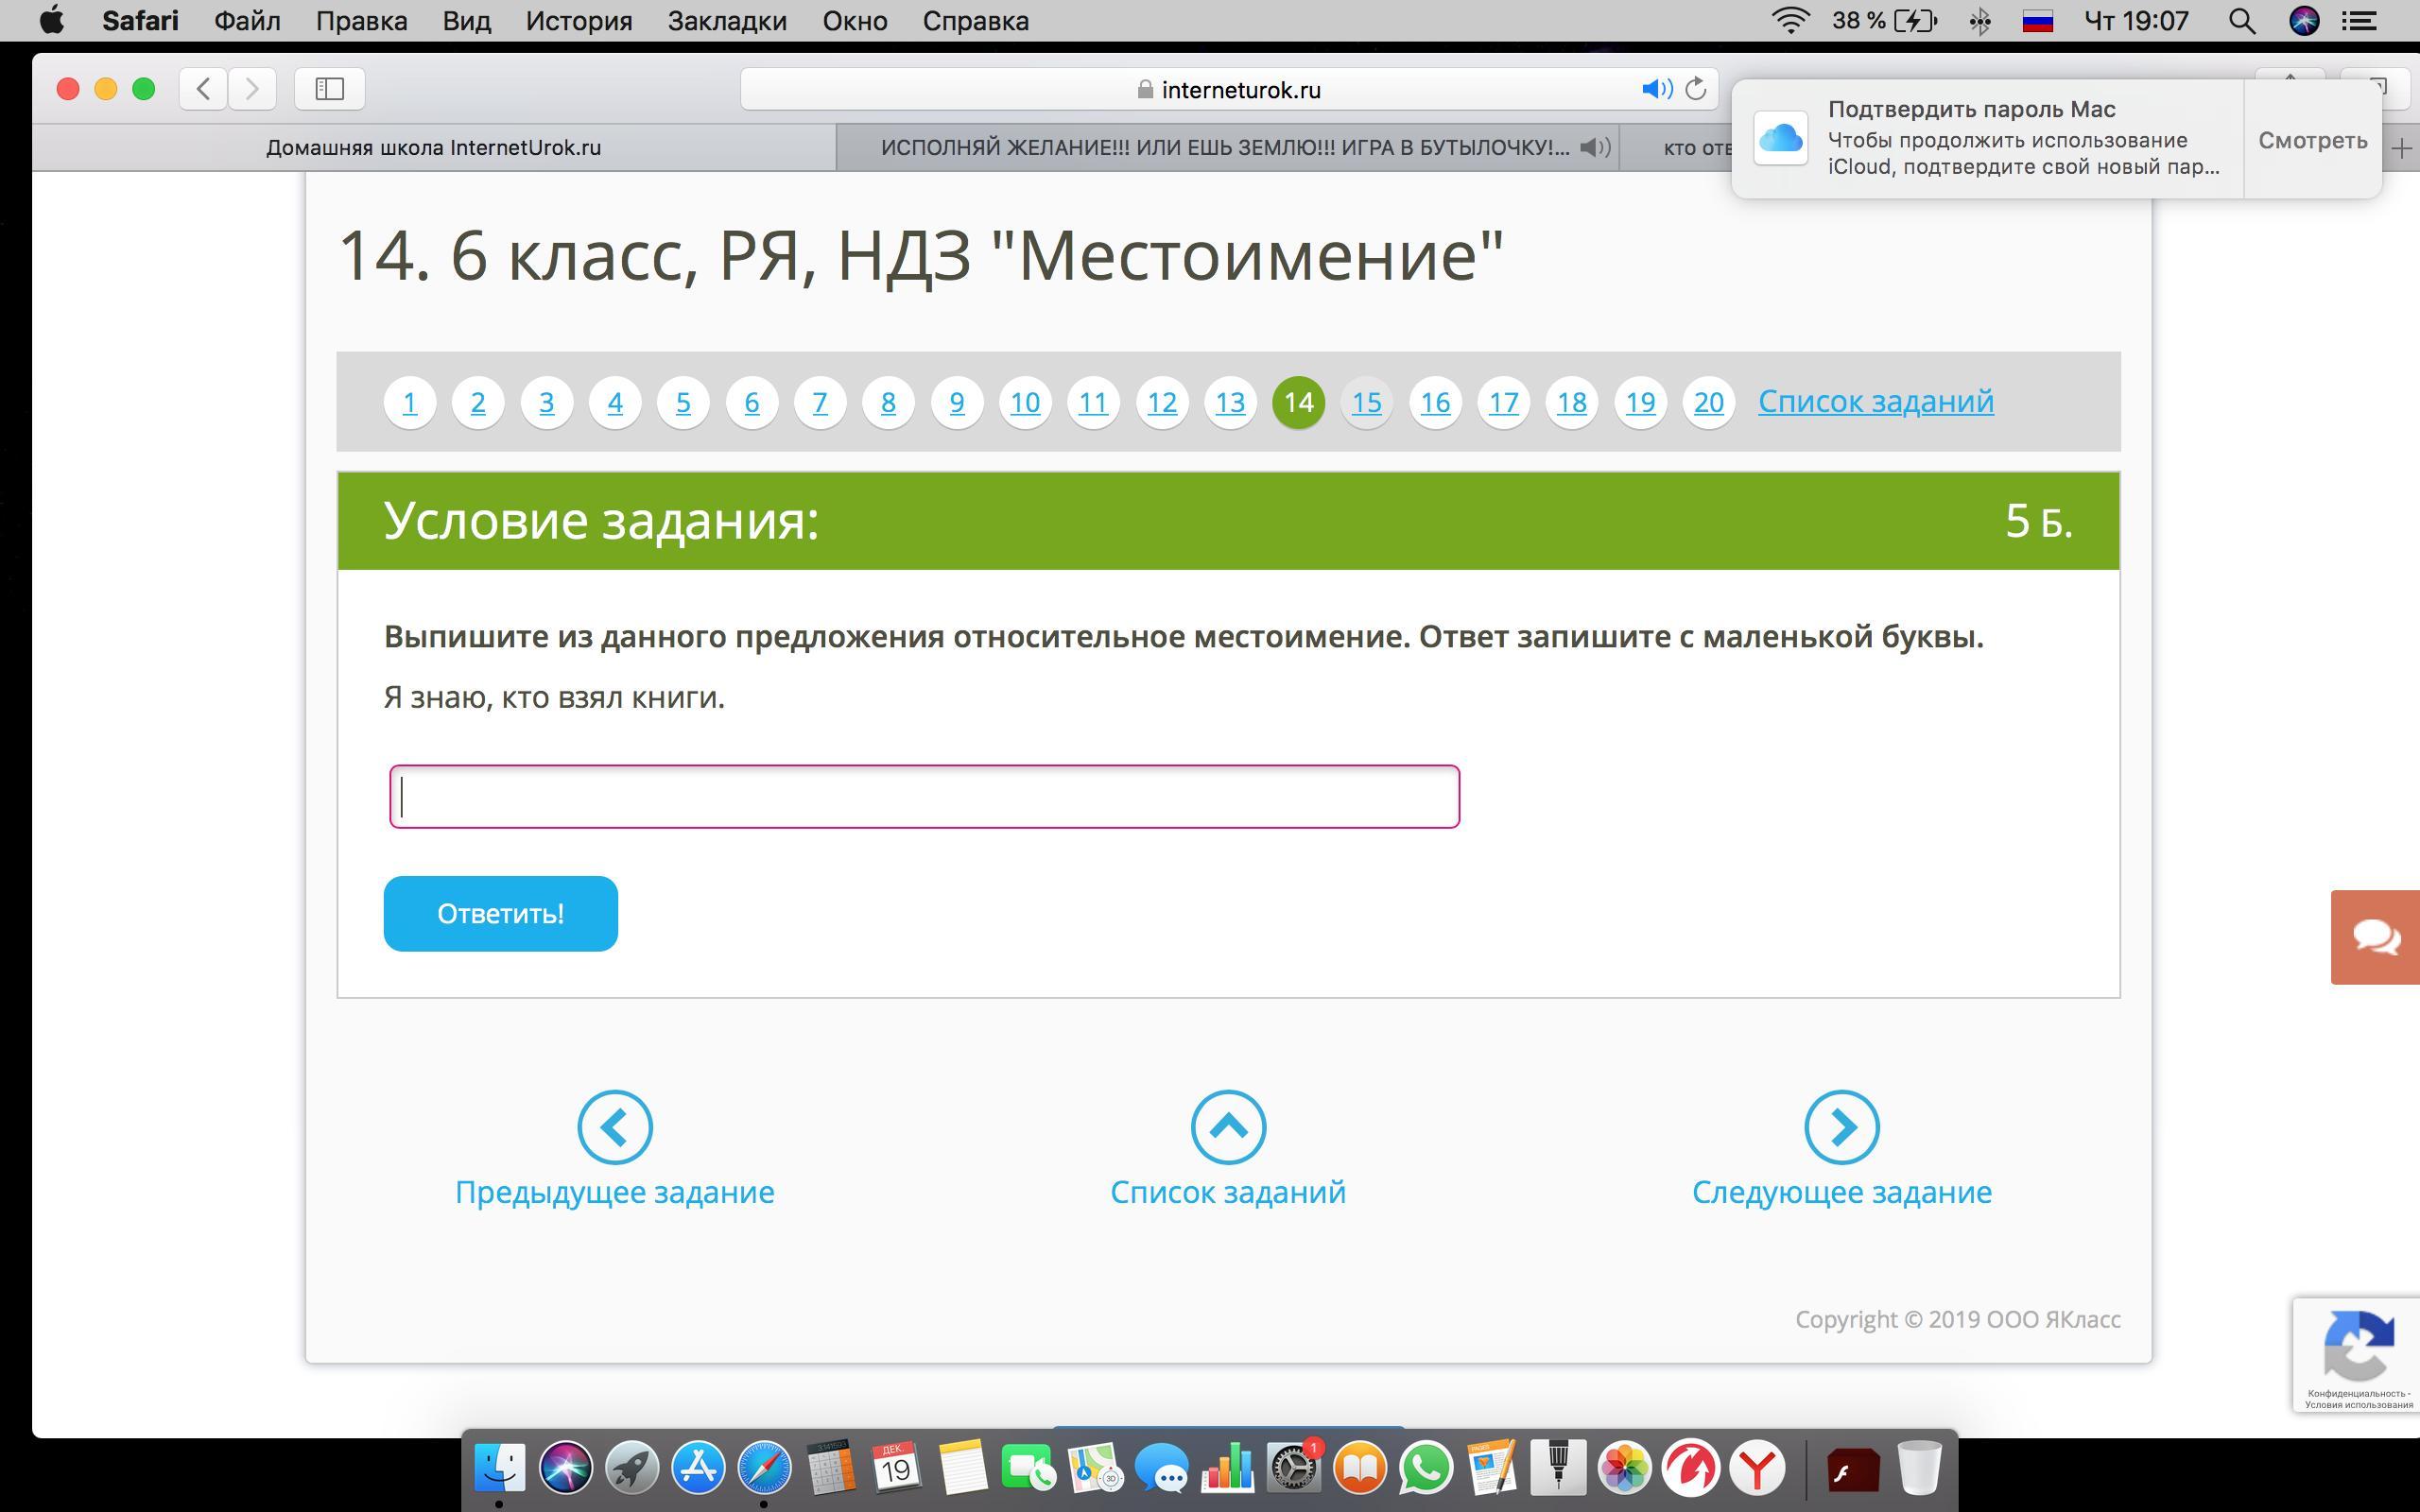Click the next task circular arrow icon
2420x1512 pixels.
(1841, 1127)
